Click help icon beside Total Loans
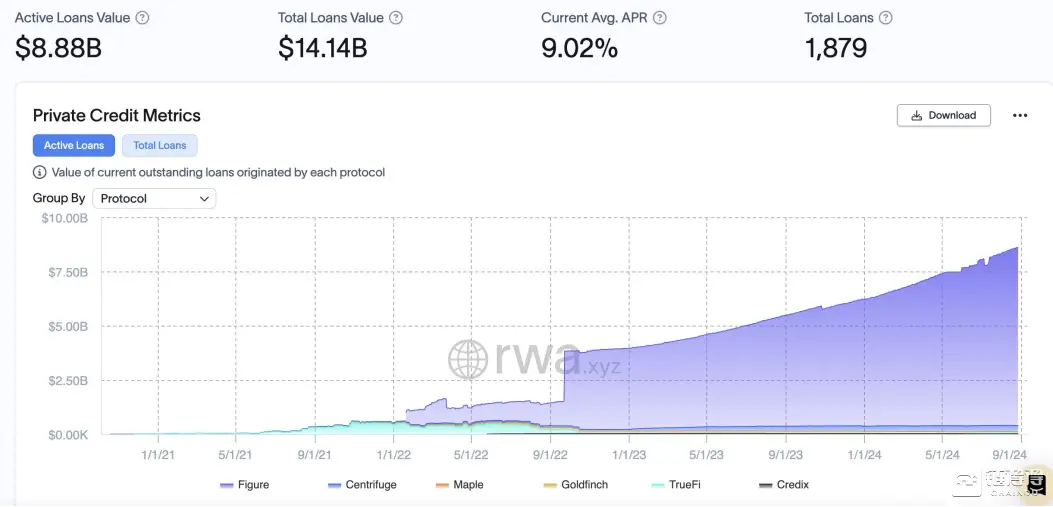 tap(885, 18)
